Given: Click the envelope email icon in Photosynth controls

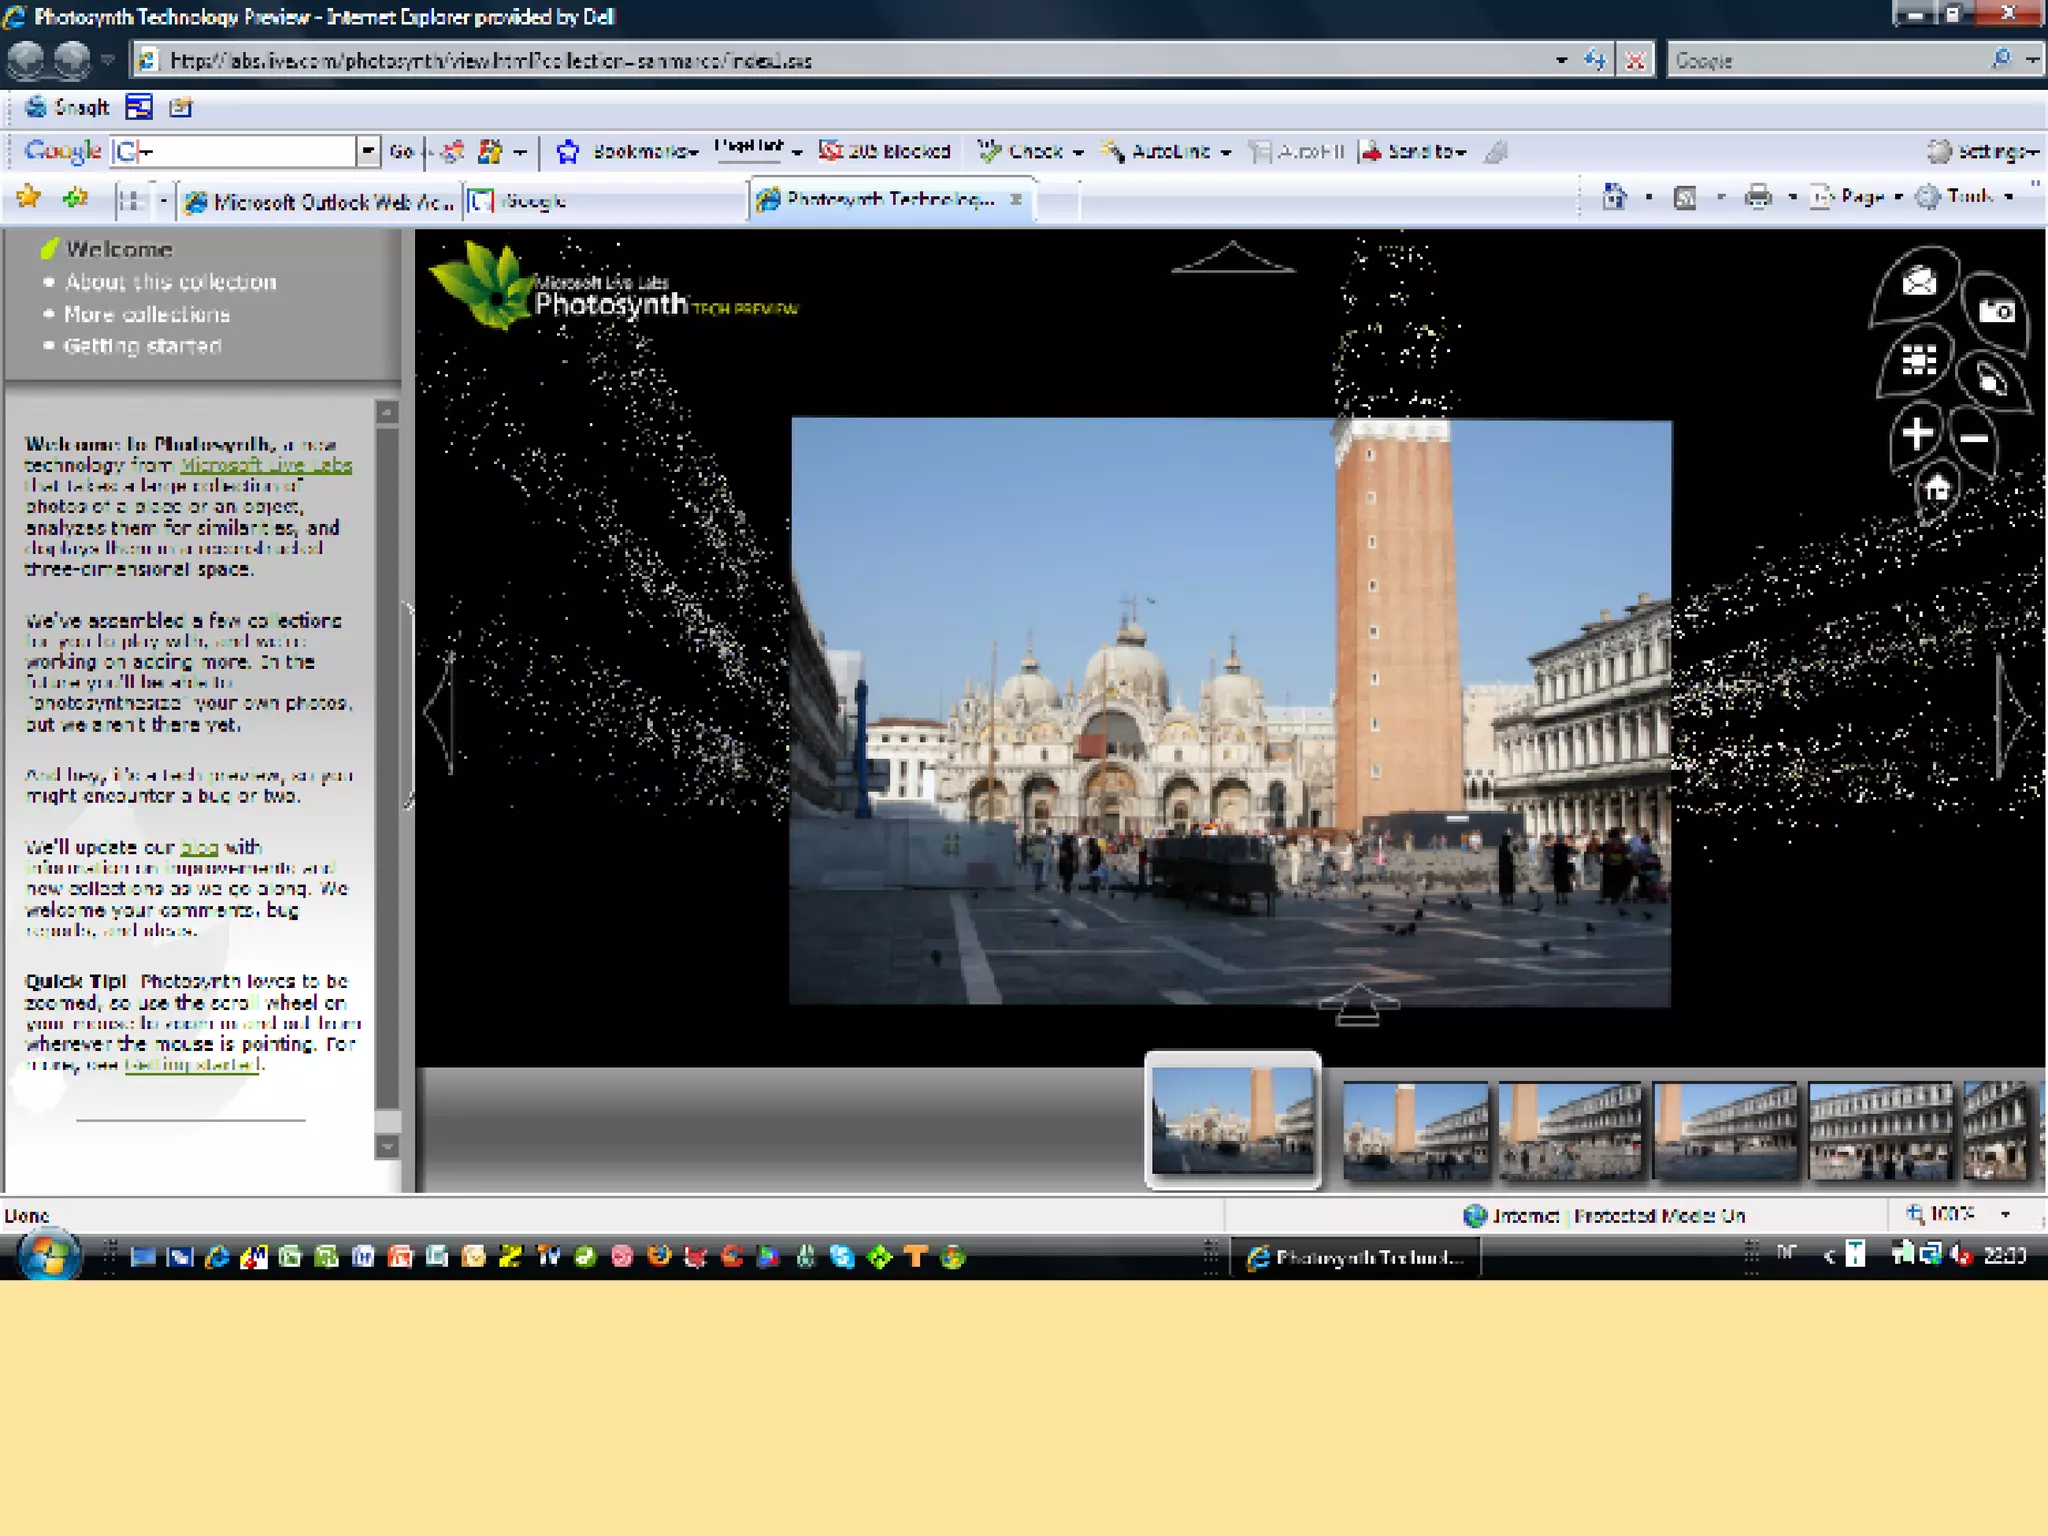Looking at the screenshot, I should 1918,283.
